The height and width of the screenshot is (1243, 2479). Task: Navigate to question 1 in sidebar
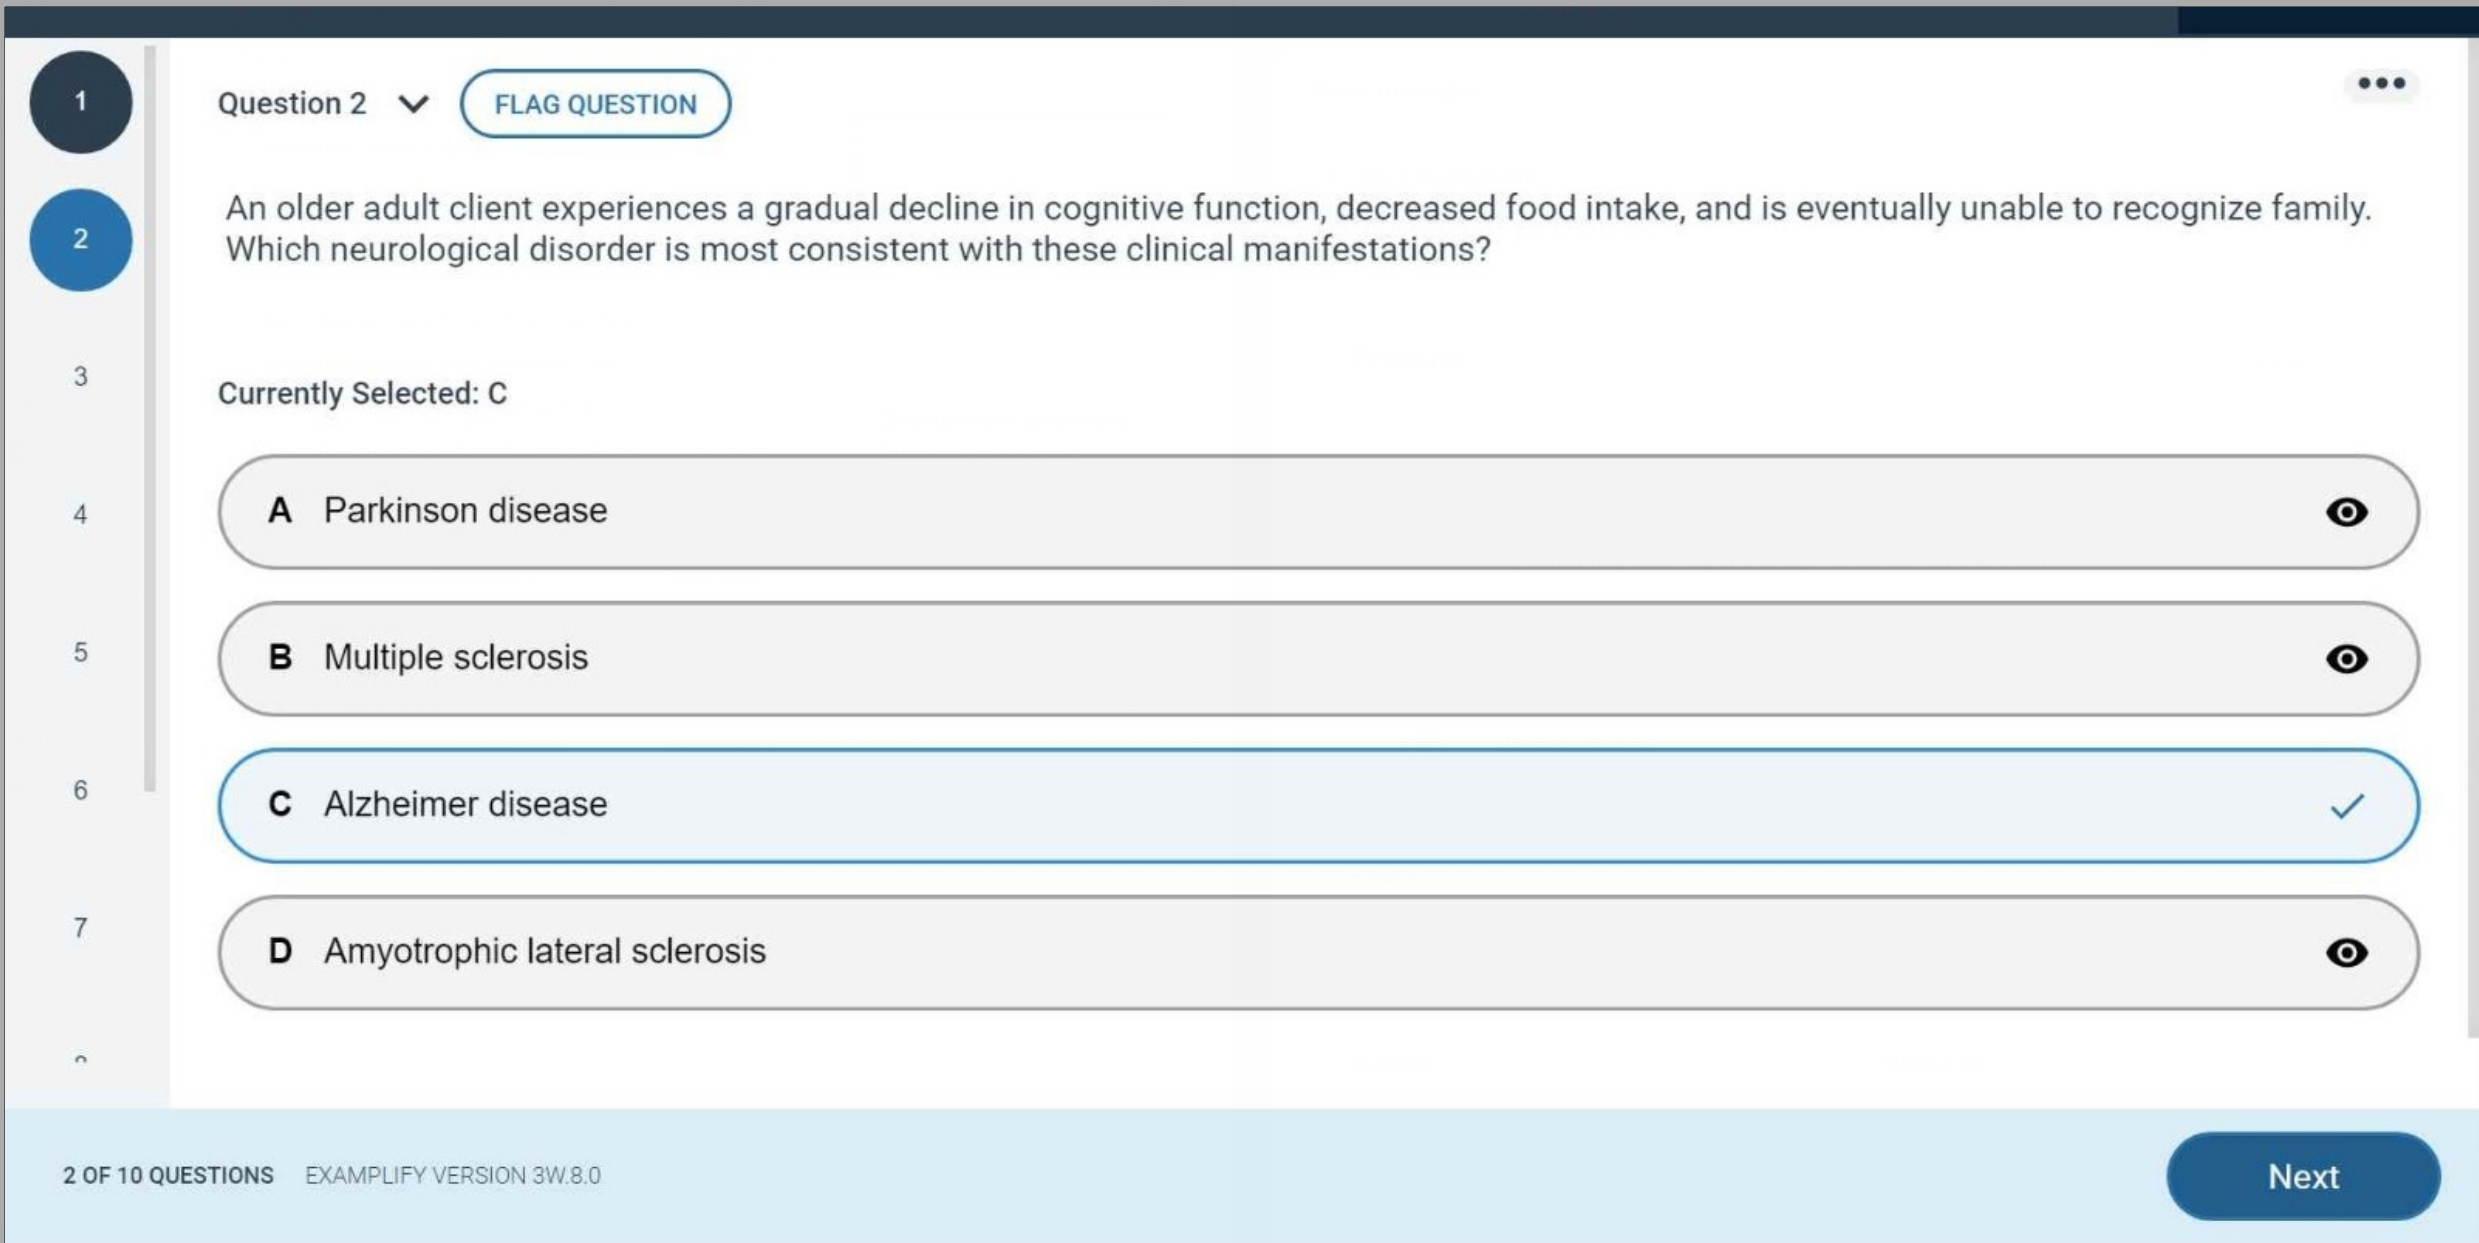[x=80, y=101]
